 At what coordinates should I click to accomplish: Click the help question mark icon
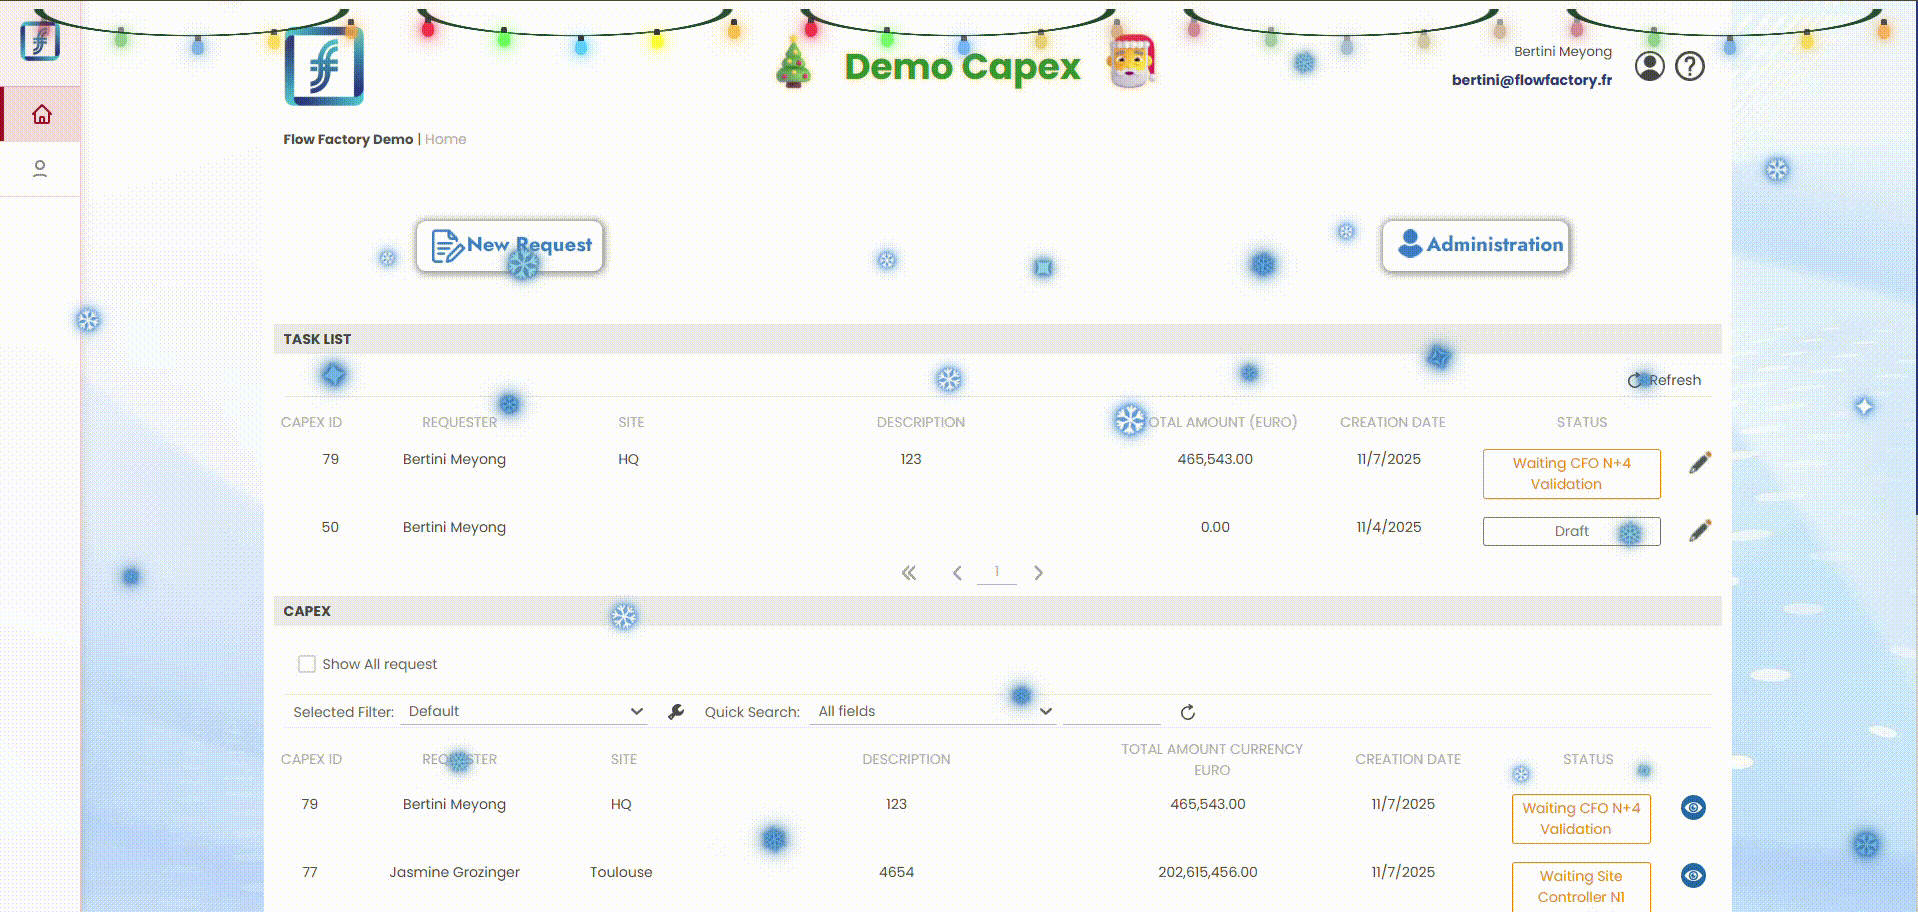click(x=1689, y=67)
